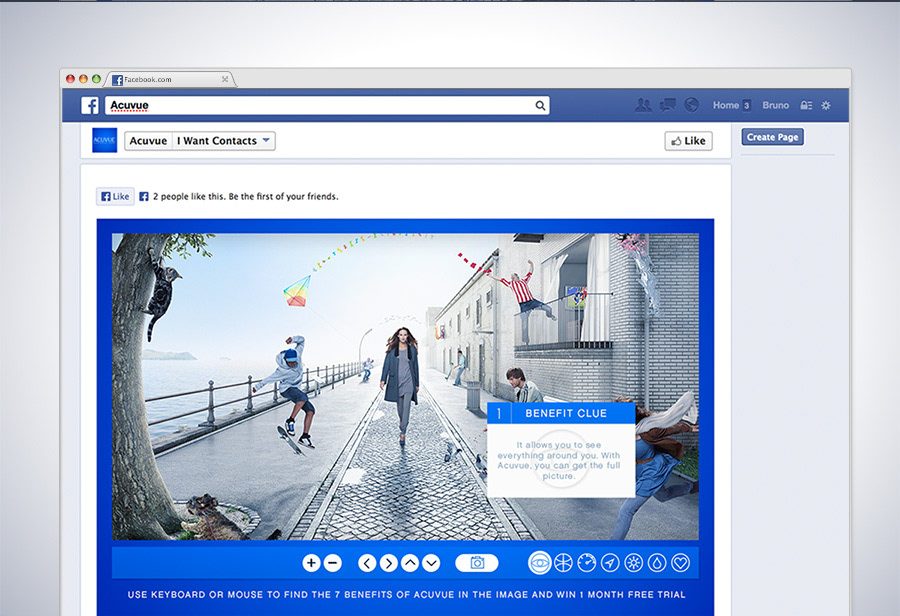The image size is (900, 616).
Task: Click the rainbow kite in the image
Action: [297, 291]
